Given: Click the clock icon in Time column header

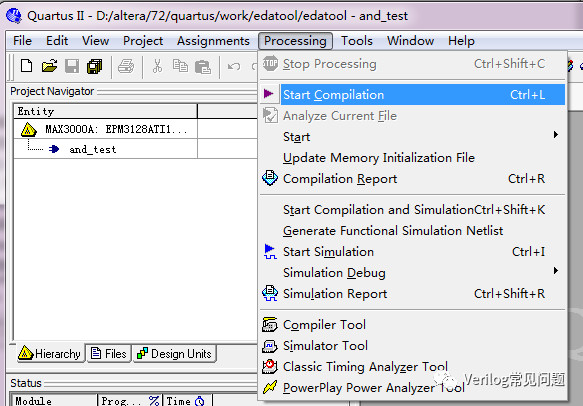Looking at the screenshot, I should click(x=200, y=401).
